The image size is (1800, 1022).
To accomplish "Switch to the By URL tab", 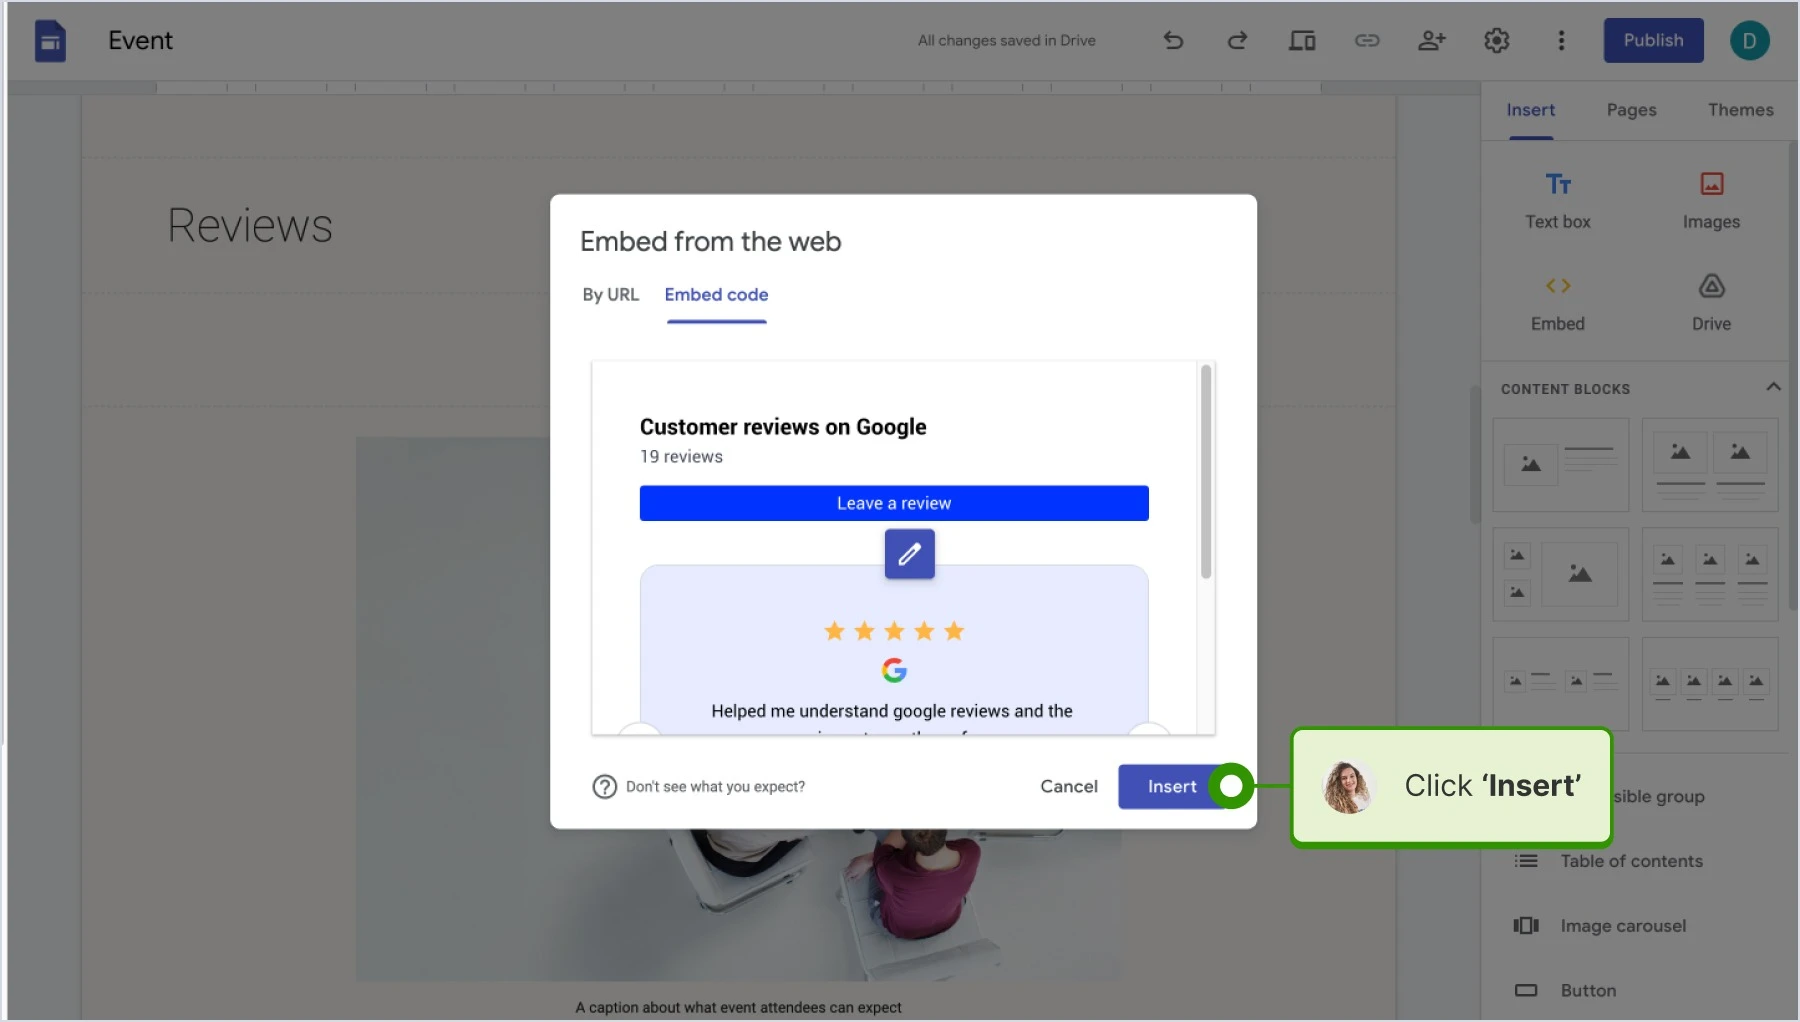I will pos(610,295).
